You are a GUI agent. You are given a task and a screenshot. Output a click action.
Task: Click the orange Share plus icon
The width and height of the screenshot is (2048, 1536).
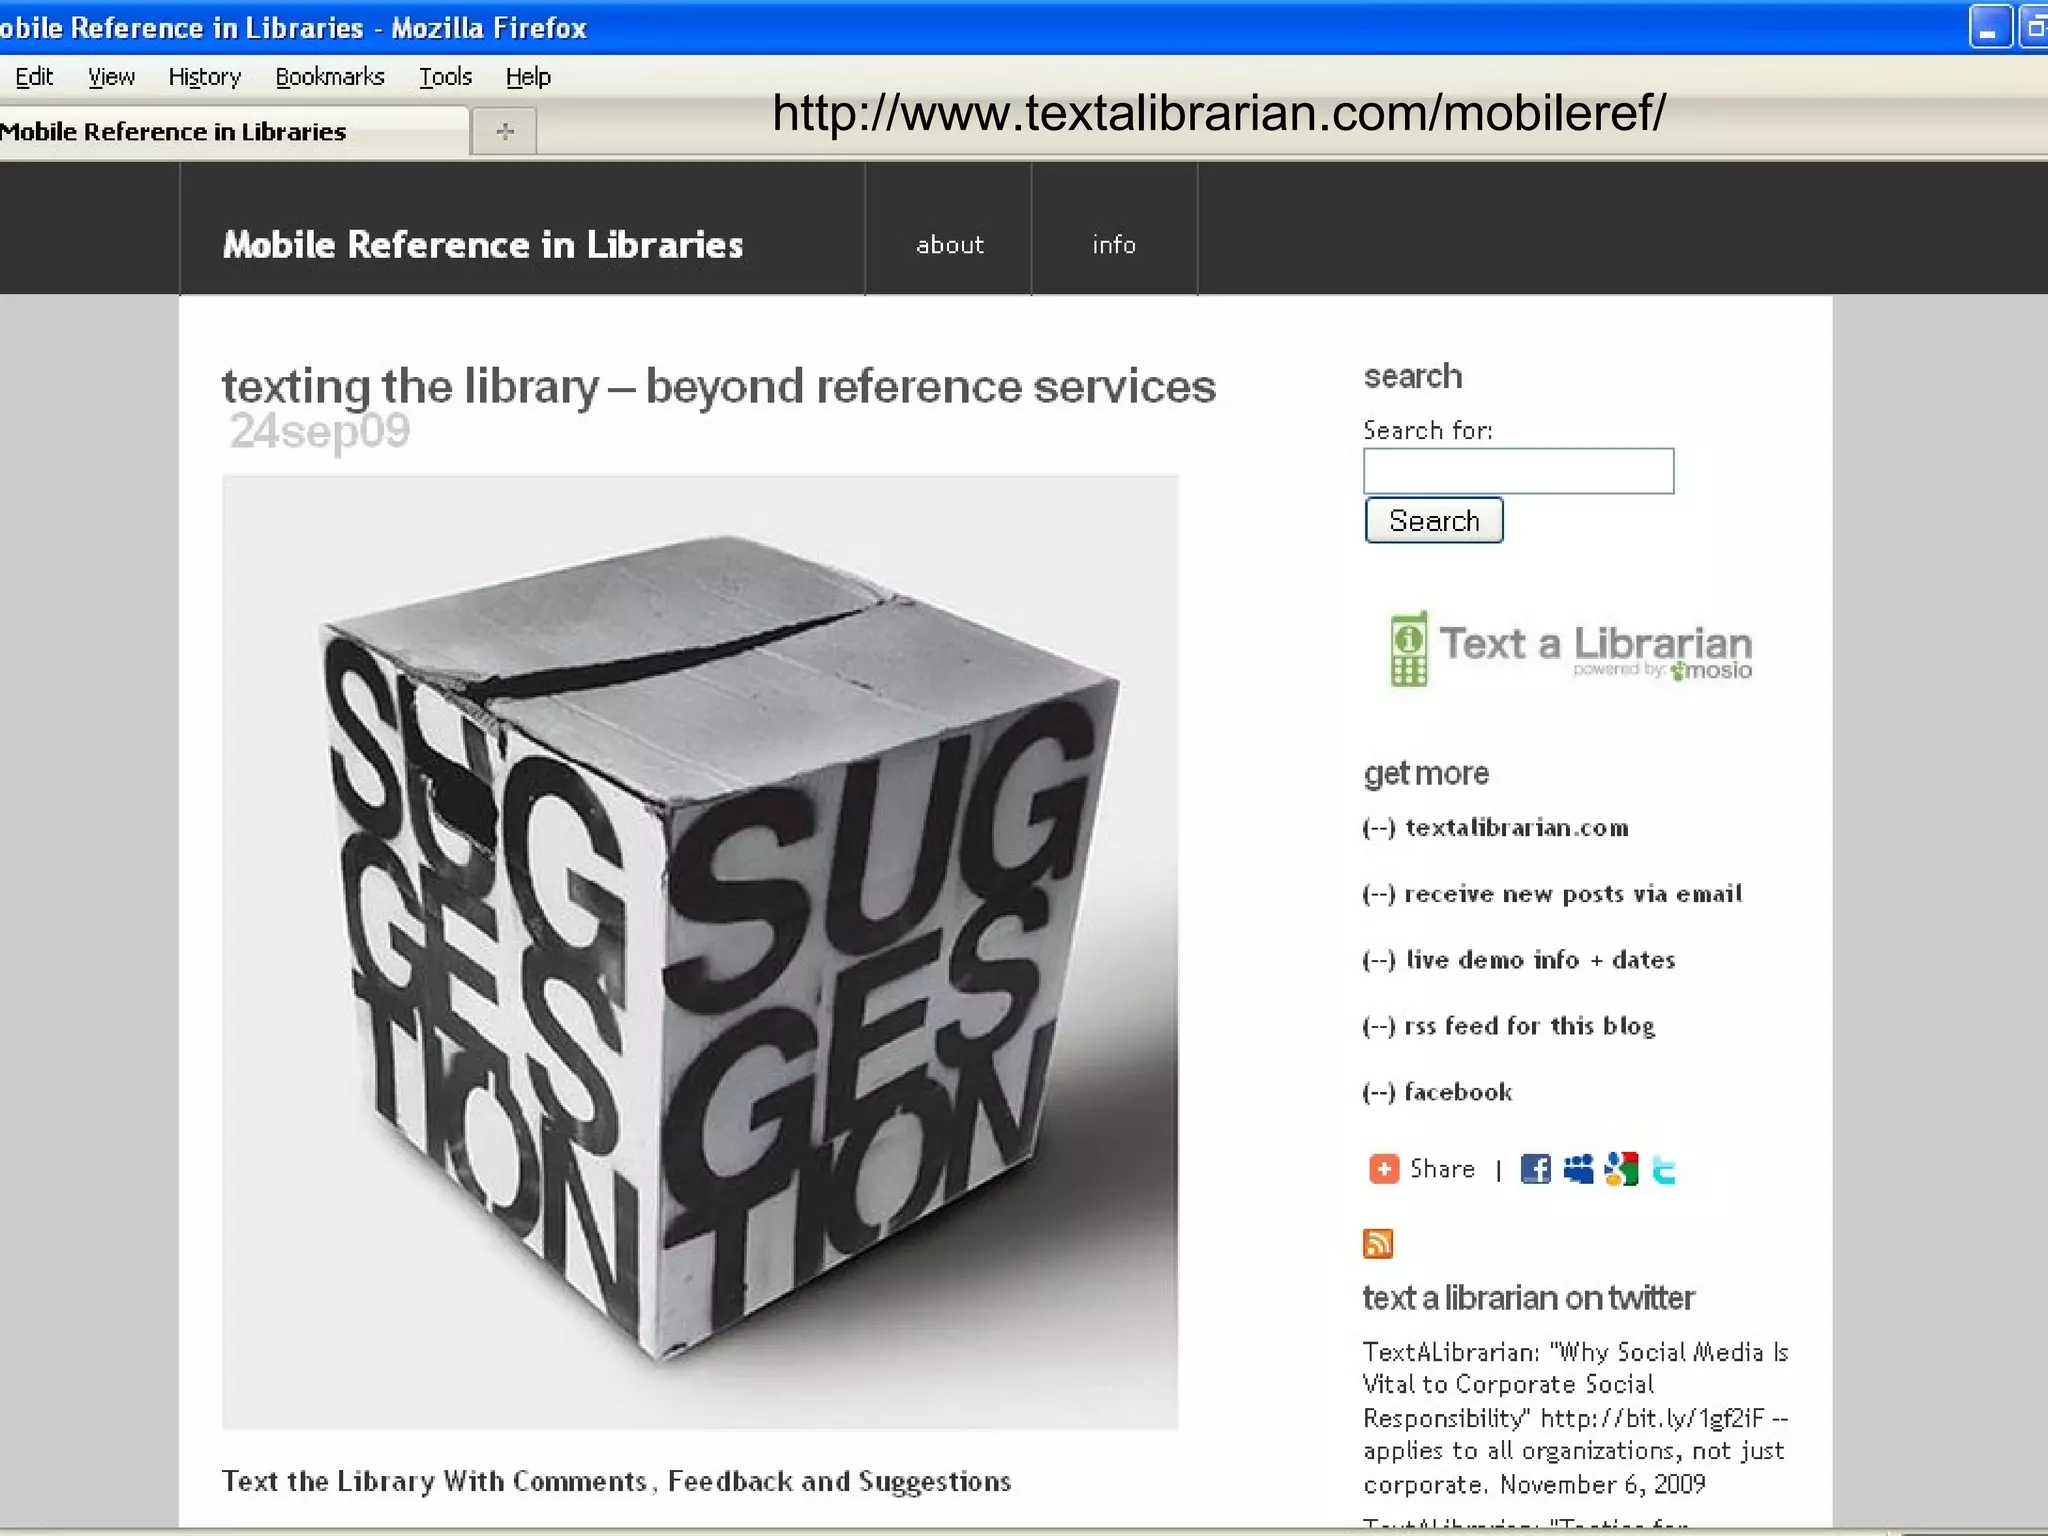(x=1383, y=1168)
